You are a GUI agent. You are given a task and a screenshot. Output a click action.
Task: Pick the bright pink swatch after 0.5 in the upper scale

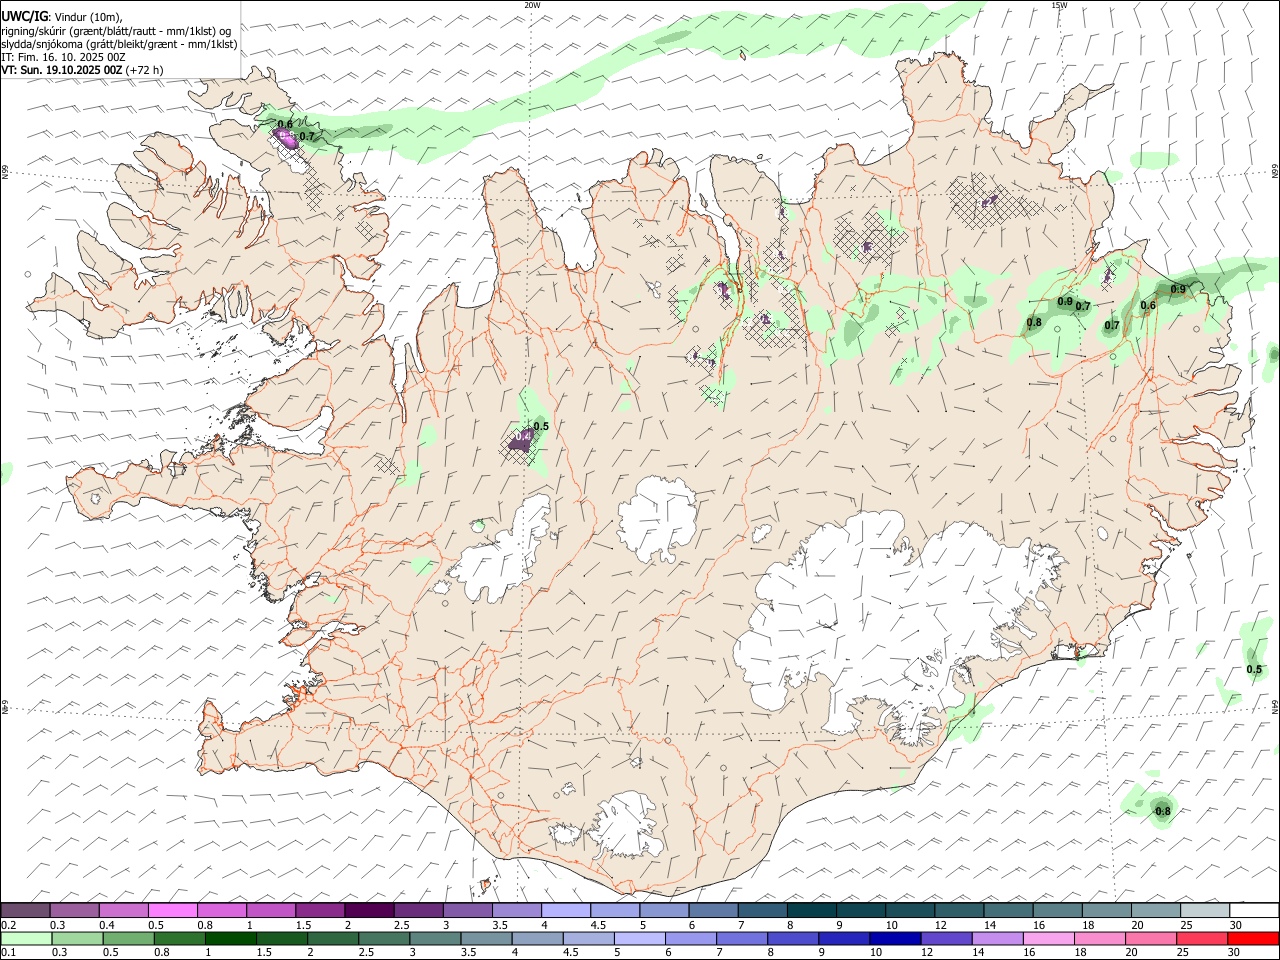point(173,911)
